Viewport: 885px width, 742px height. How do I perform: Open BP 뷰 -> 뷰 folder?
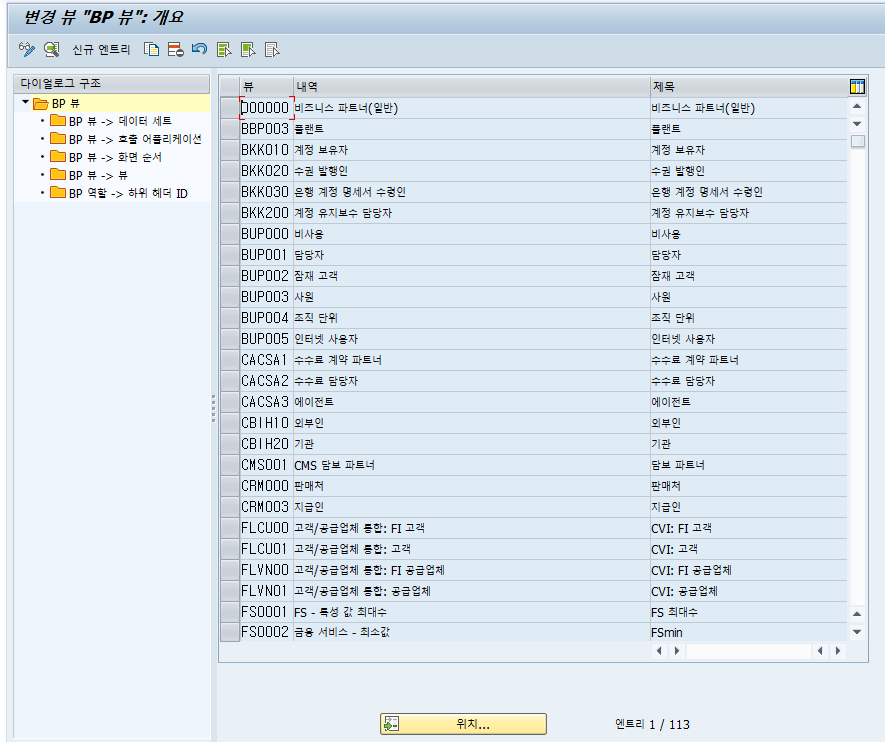89,175
